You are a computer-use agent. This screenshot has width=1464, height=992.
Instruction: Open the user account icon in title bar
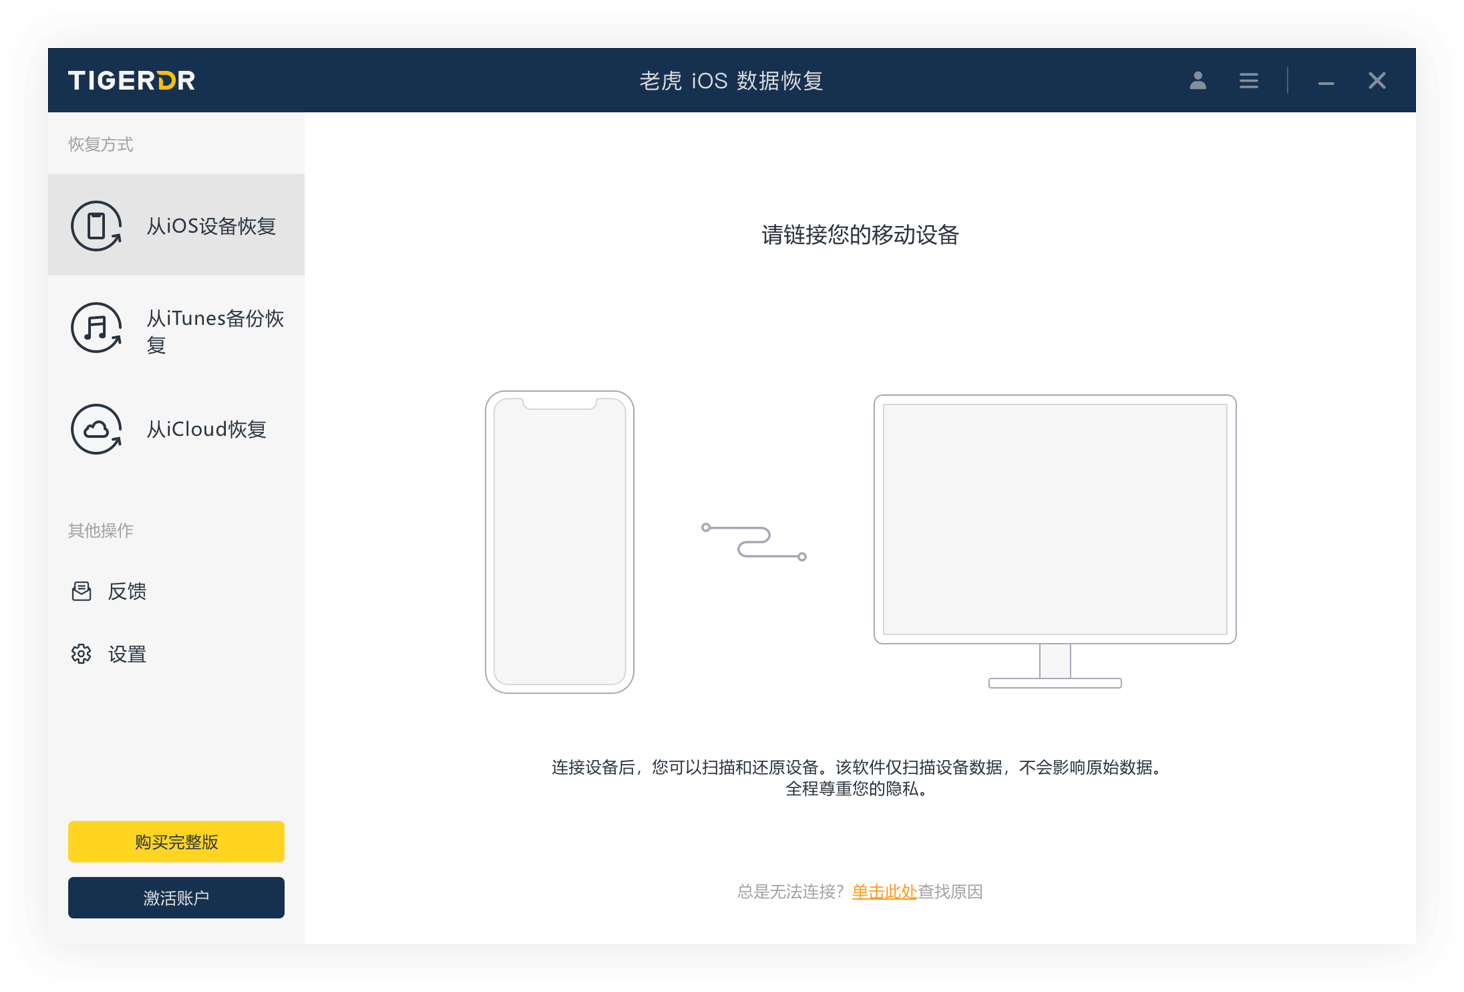[1197, 81]
